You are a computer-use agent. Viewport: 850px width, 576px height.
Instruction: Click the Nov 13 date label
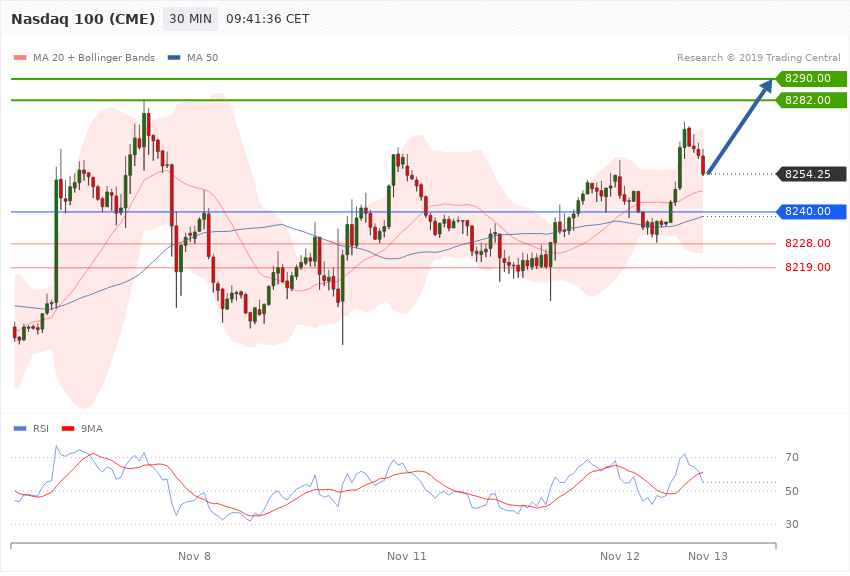pos(707,556)
